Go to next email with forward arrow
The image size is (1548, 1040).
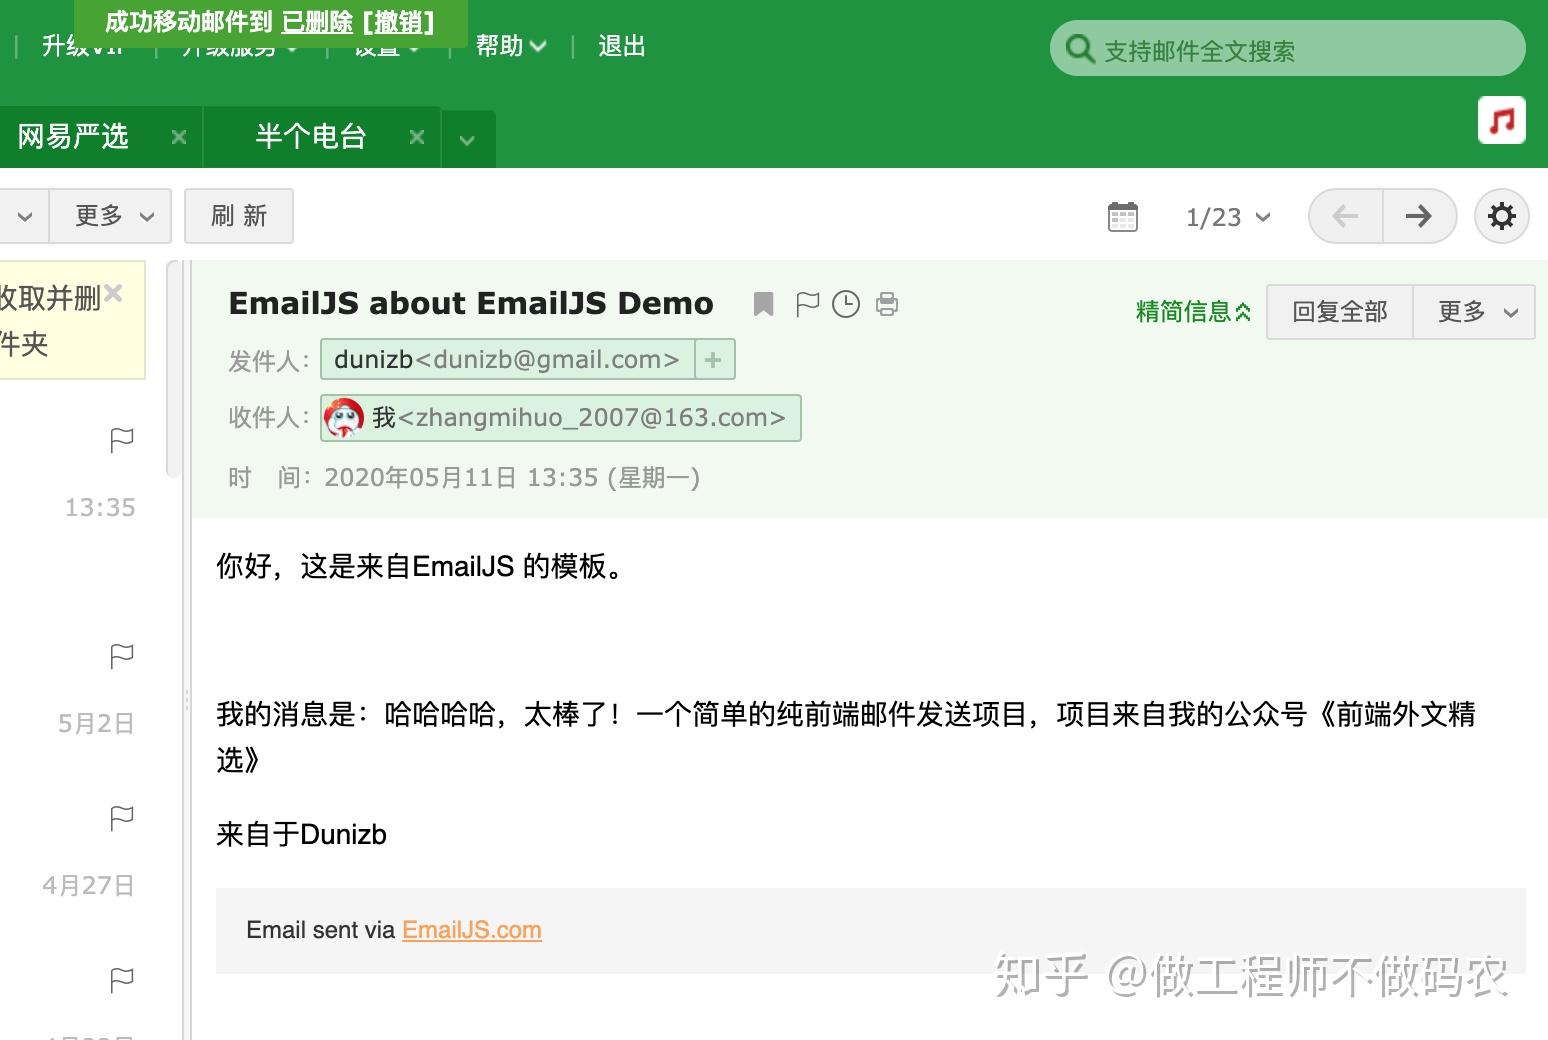tap(1419, 216)
